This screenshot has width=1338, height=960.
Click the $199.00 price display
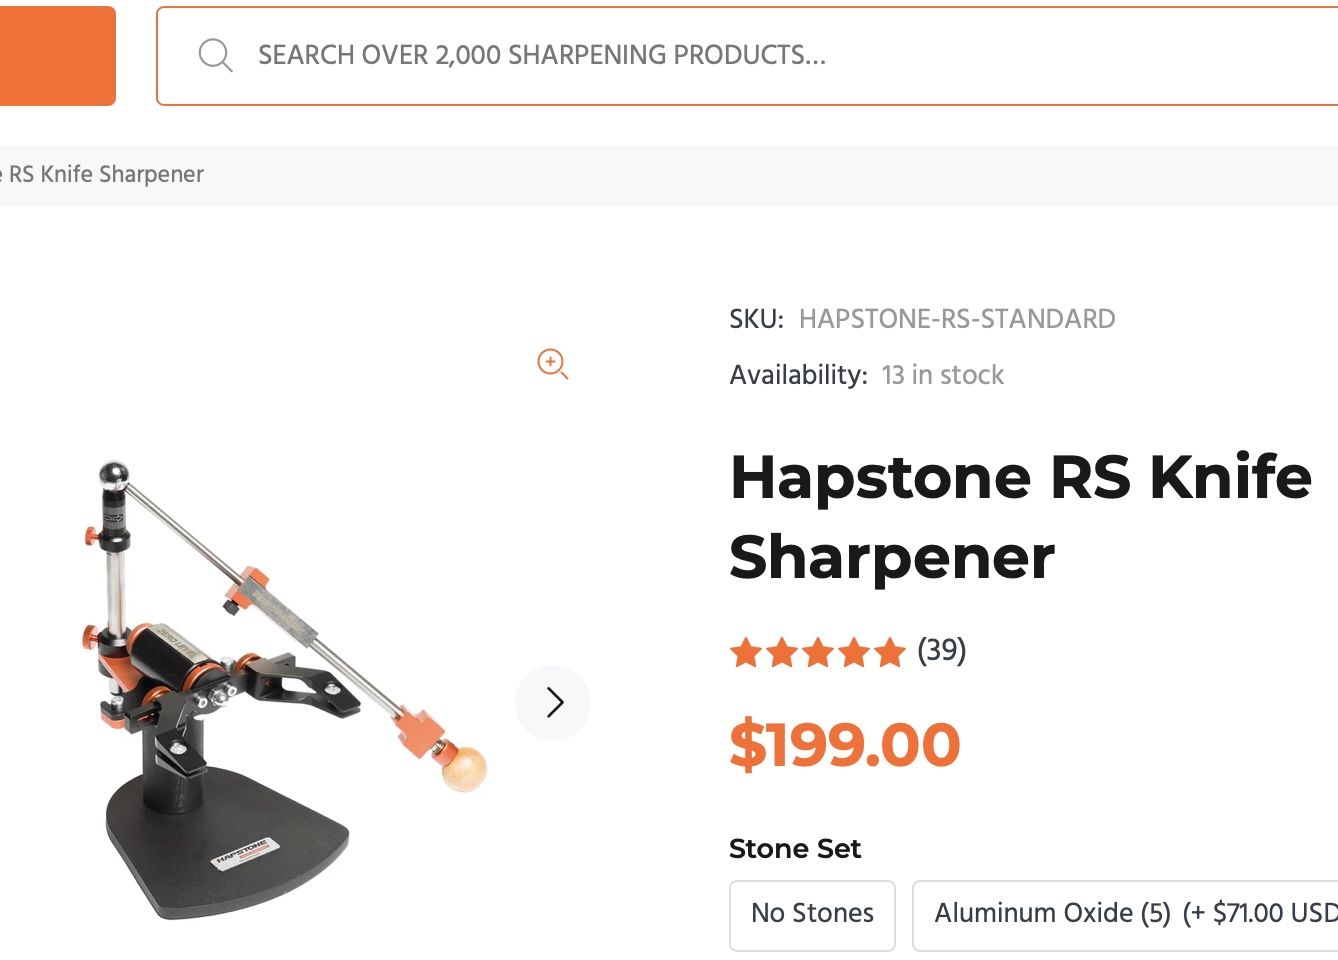[845, 743]
